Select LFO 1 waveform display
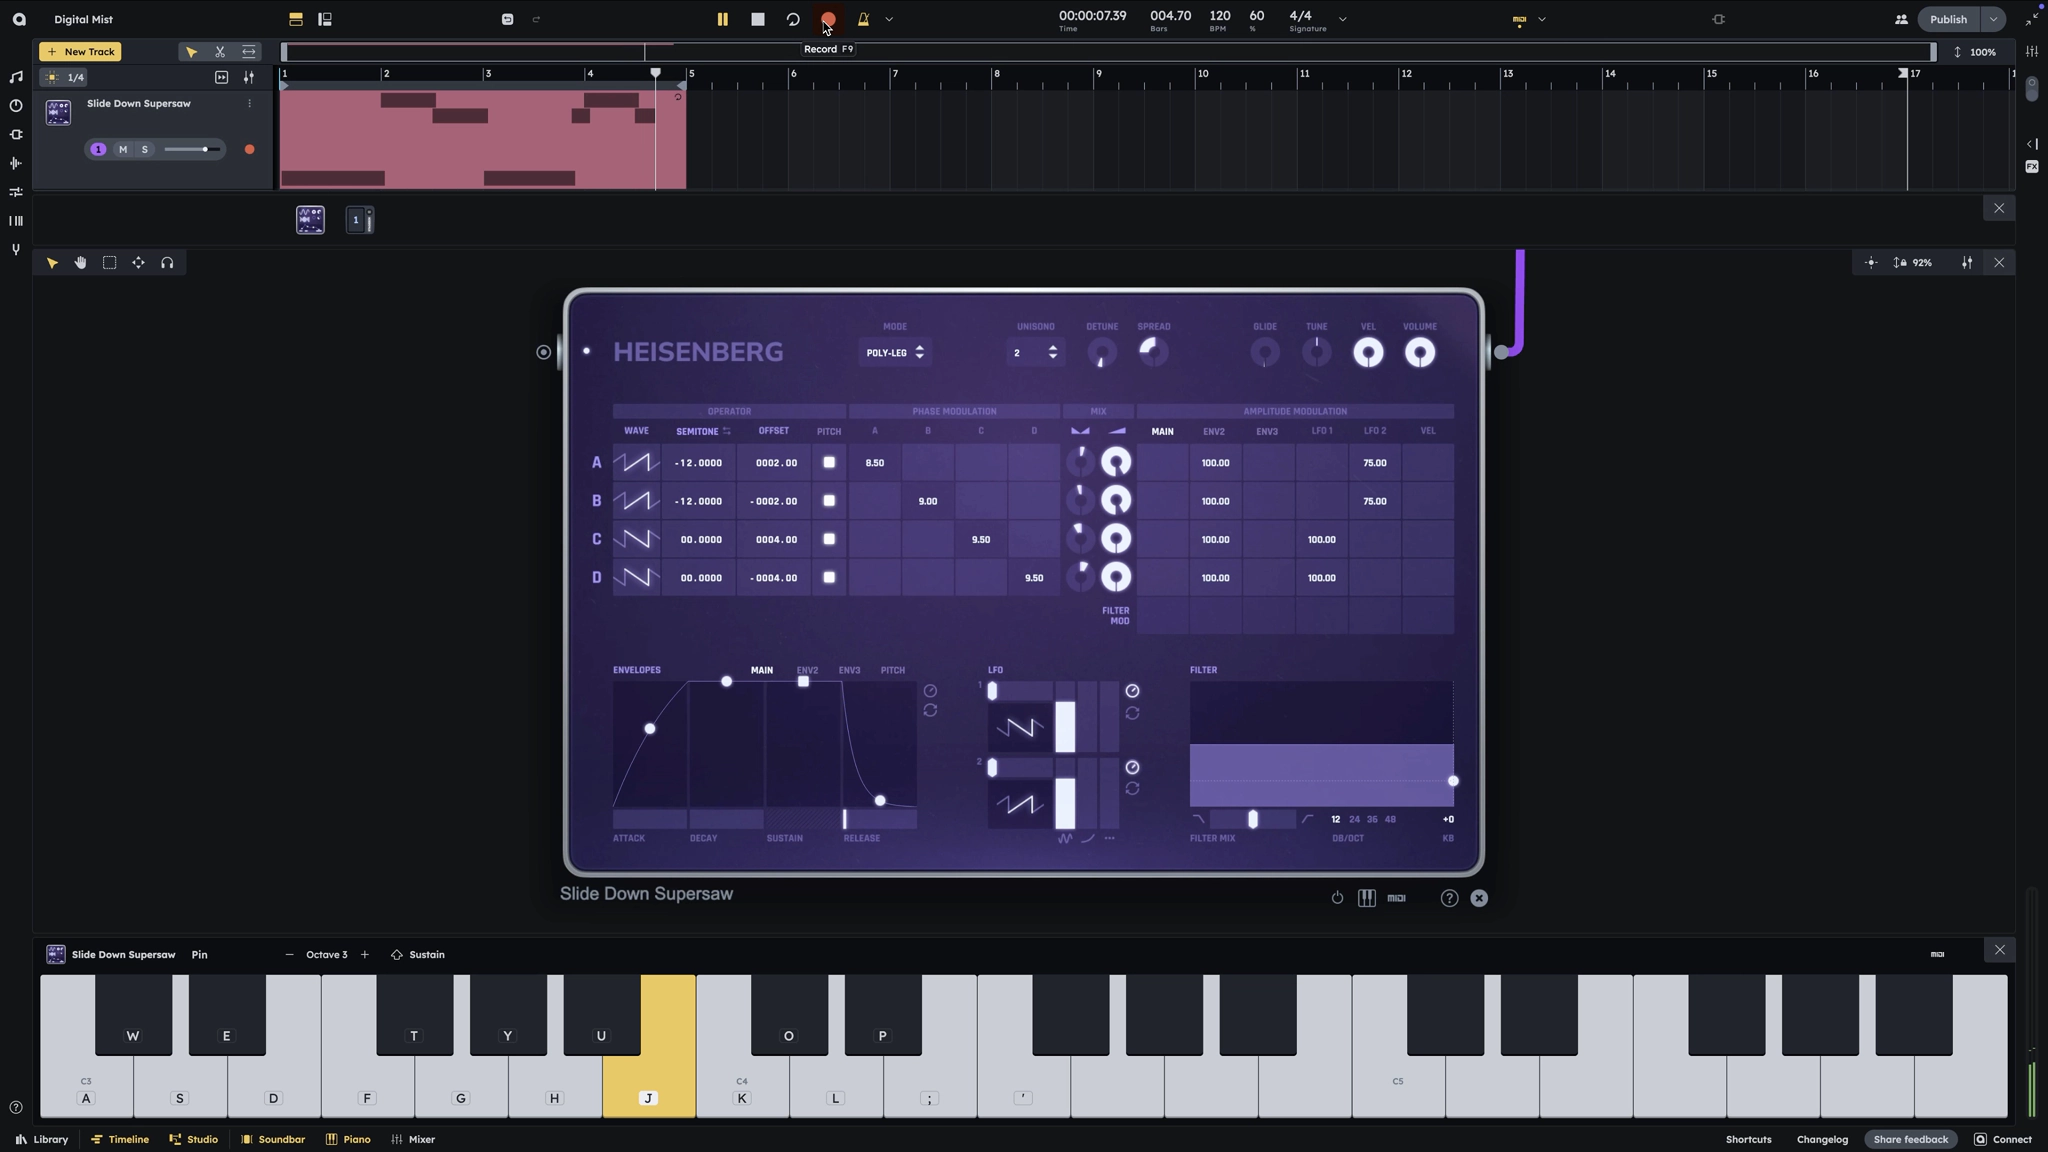The image size is (2048, 1152). (x=1019, y=728)
